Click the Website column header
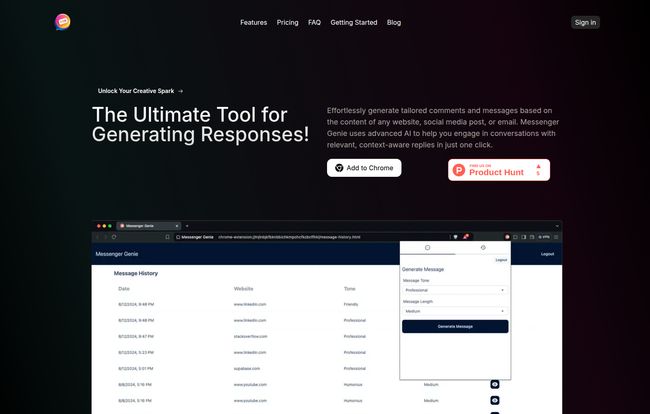 pos(243,288)
